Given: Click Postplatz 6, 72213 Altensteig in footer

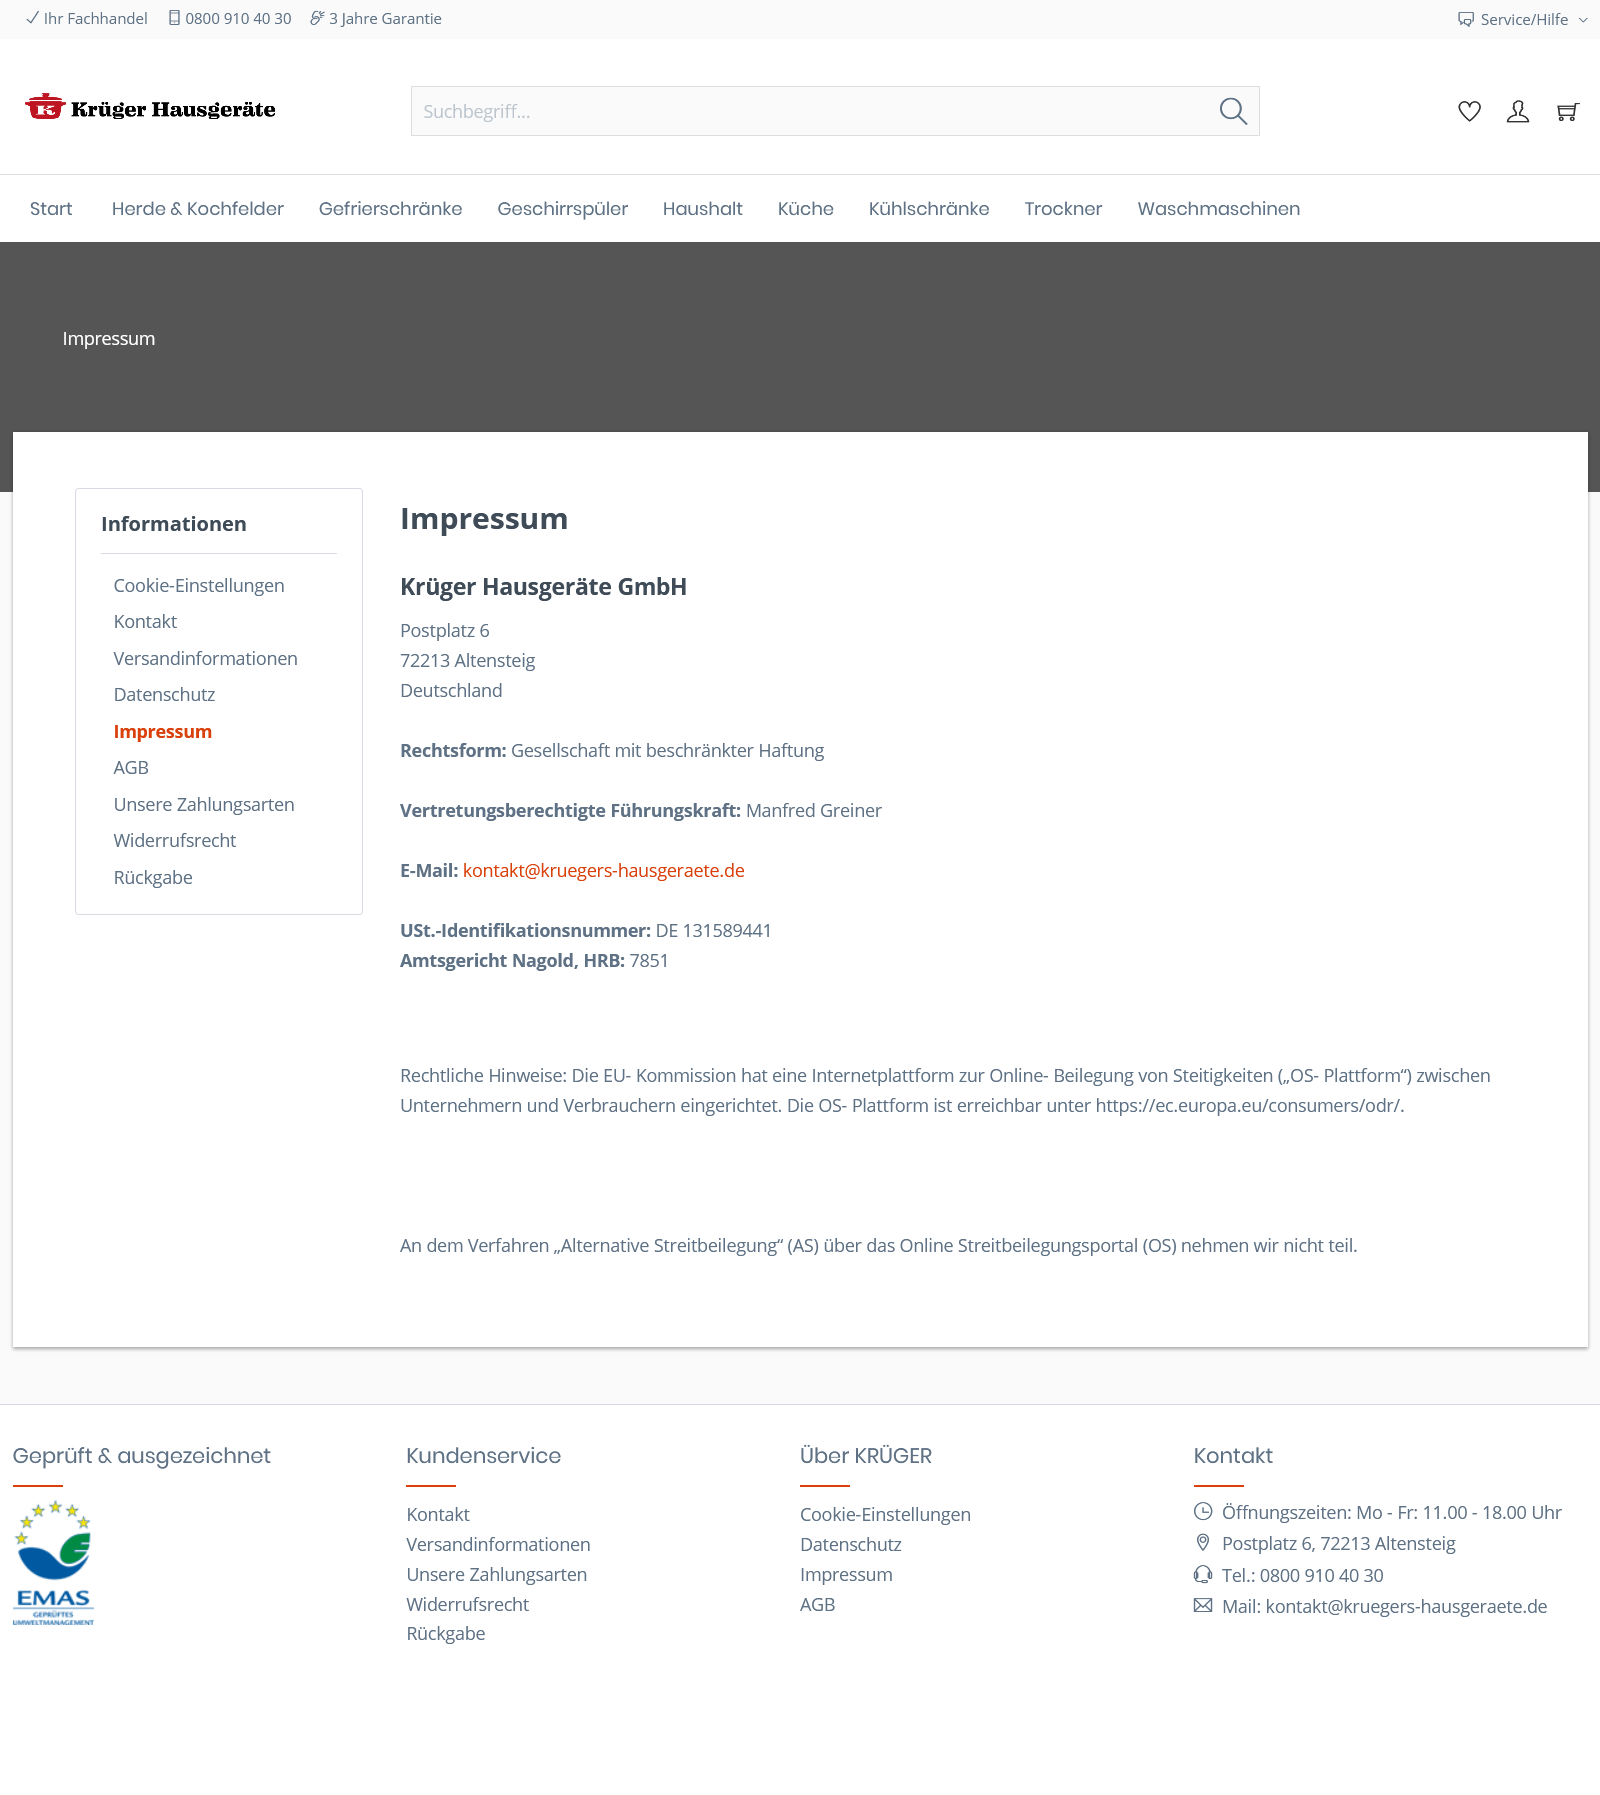Looking at the screenshot, I should (x=1339, y=1543).
